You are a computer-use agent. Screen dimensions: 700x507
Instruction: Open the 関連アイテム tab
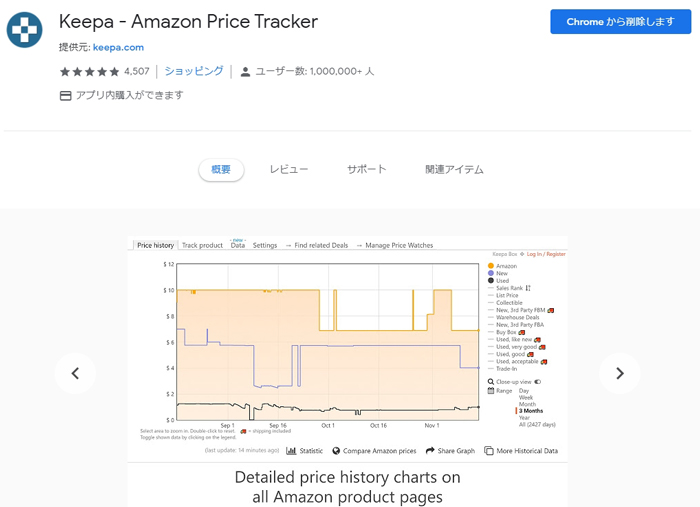pyautogui.click(x=454, y=170)
